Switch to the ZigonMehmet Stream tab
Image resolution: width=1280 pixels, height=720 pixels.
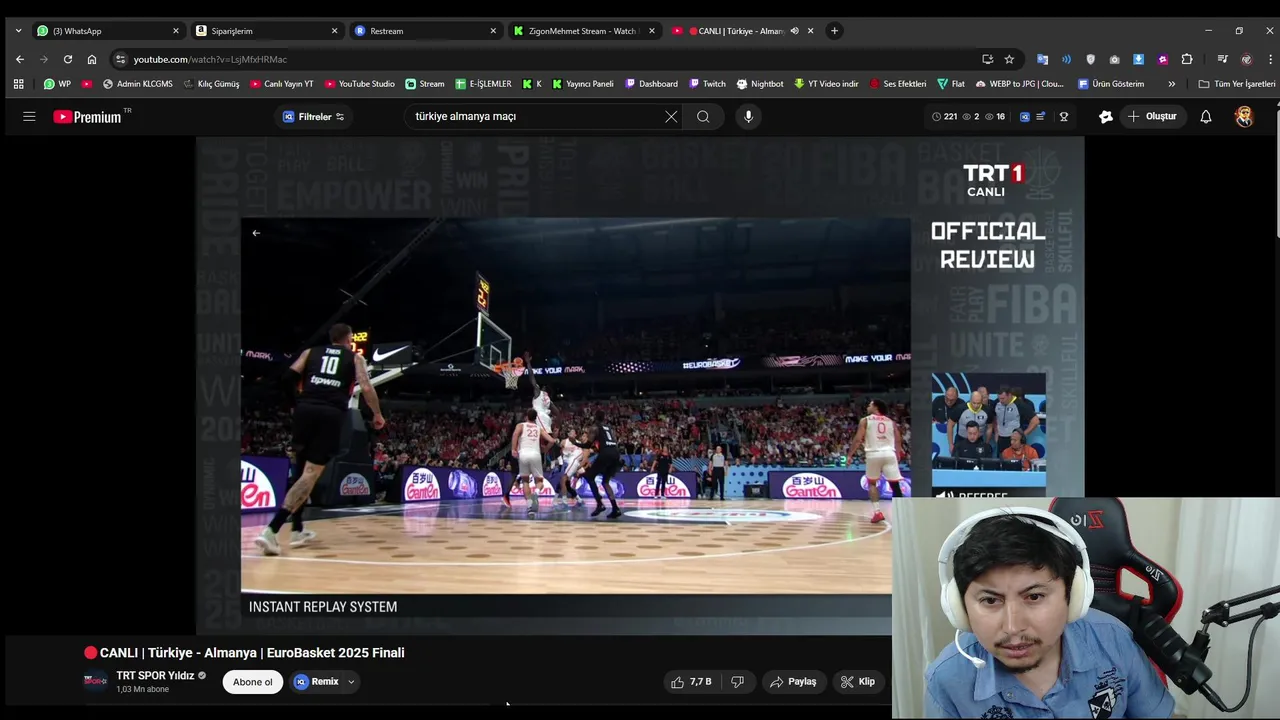pyautogui.click(x=584, y=31)
